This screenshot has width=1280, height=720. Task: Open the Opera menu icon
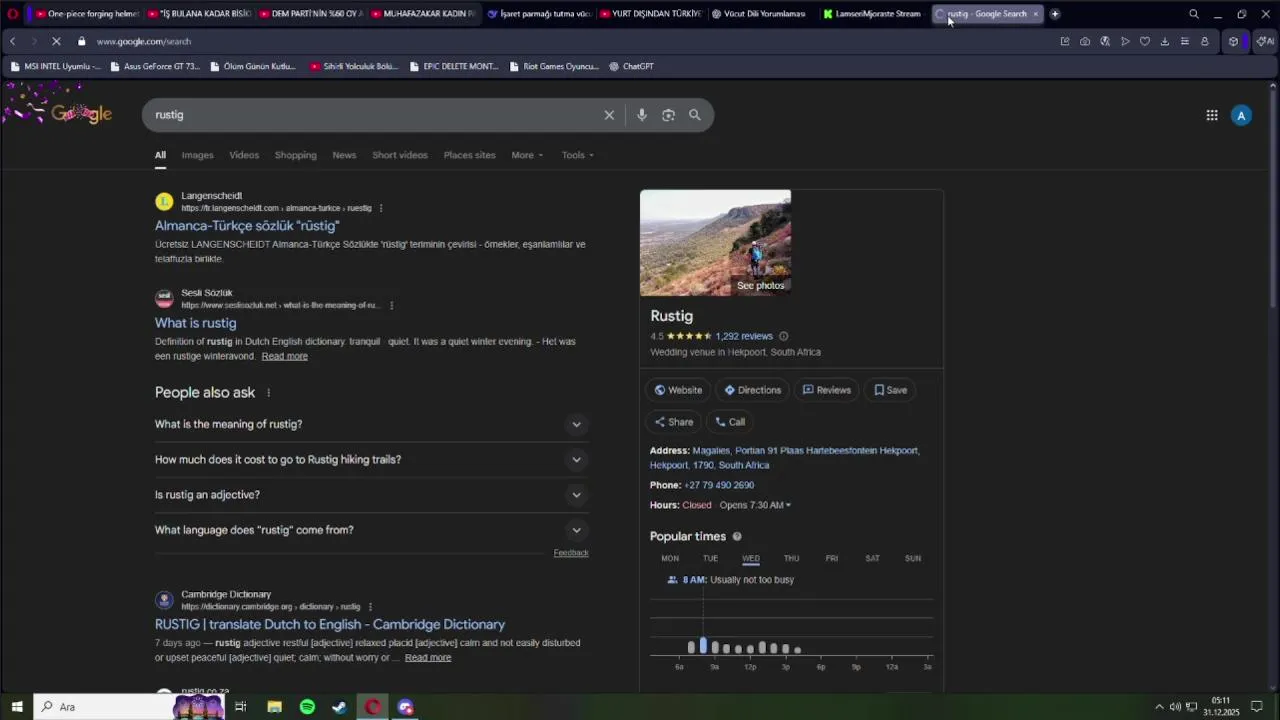(12, 14)
